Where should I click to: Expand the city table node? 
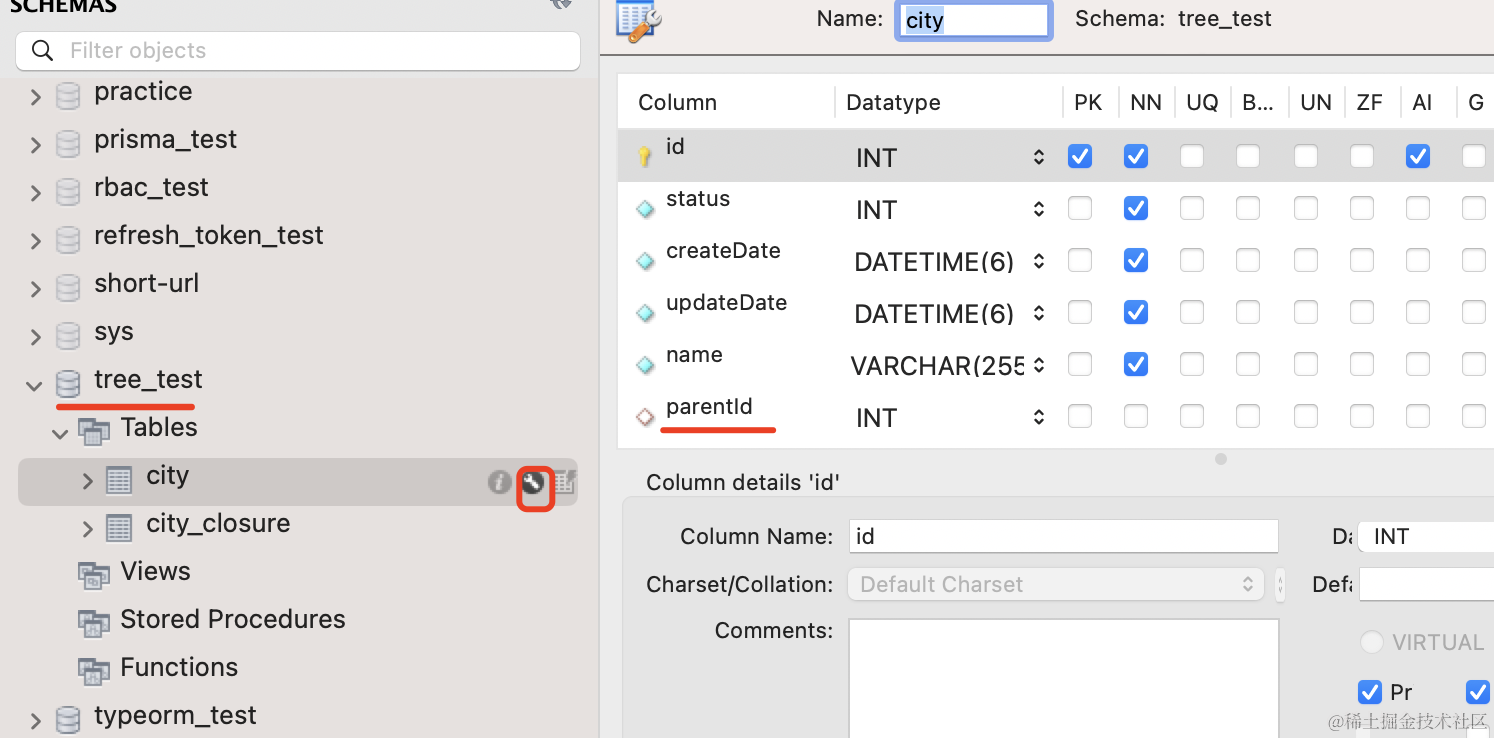point(88,481)
